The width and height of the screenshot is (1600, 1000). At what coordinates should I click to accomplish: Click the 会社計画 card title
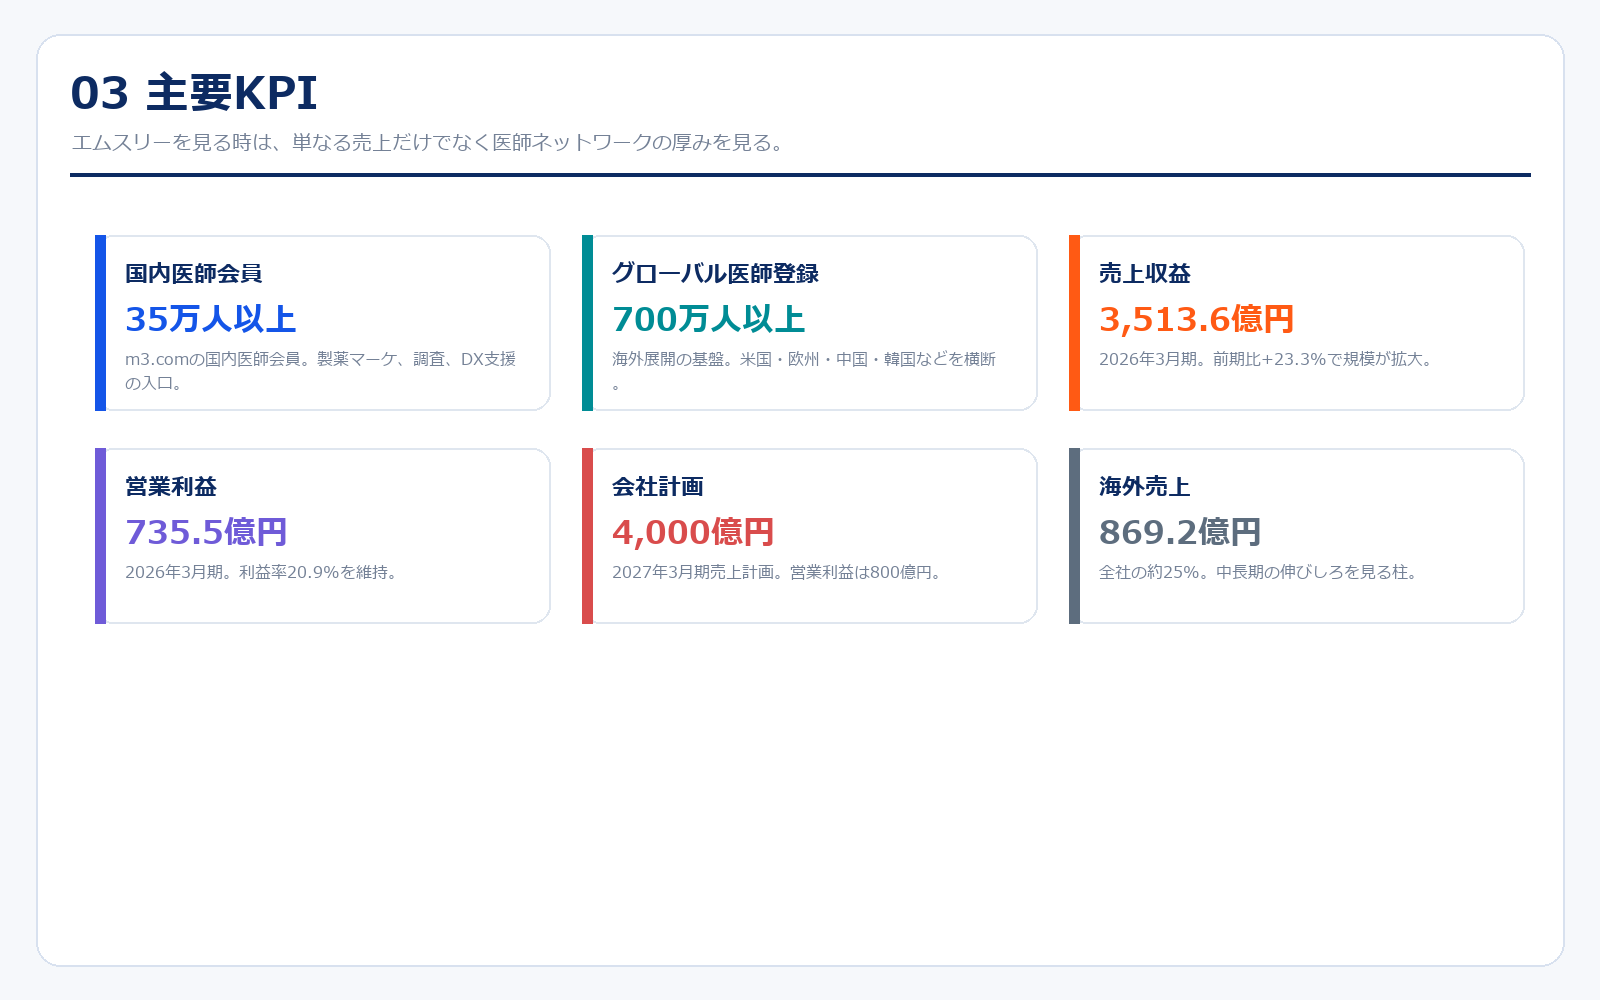coord(658,486)
